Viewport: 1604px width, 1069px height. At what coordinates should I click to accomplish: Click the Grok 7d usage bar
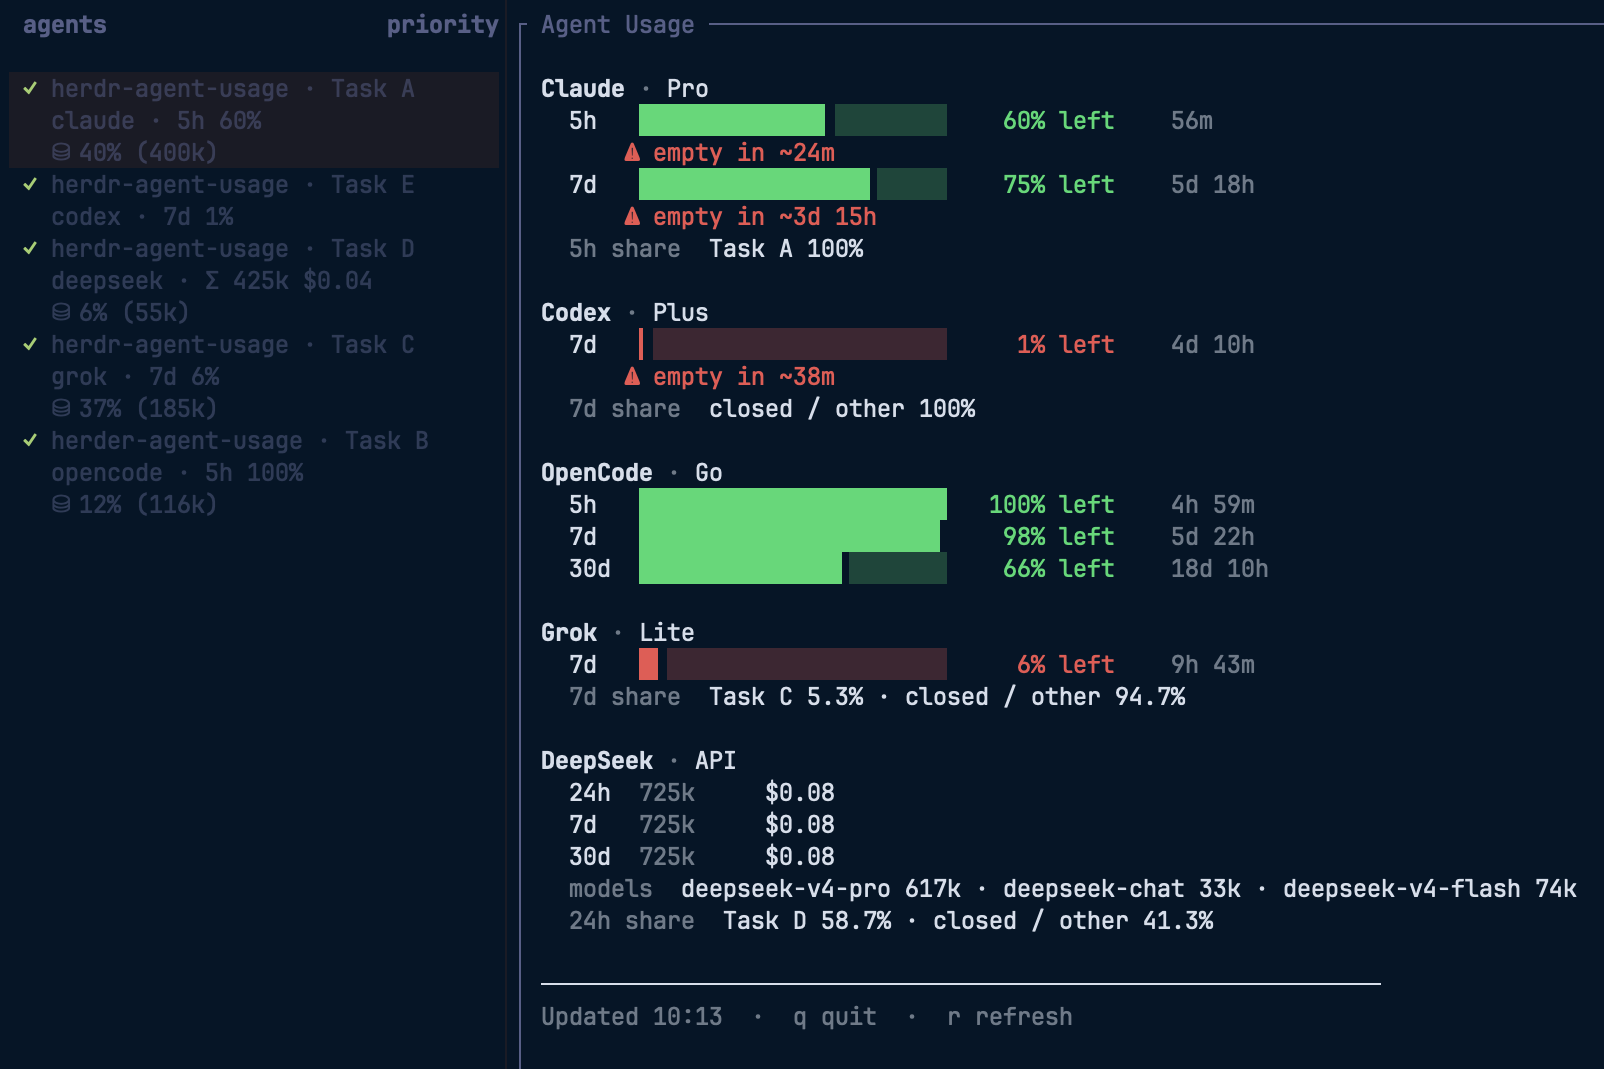point(793,664)
